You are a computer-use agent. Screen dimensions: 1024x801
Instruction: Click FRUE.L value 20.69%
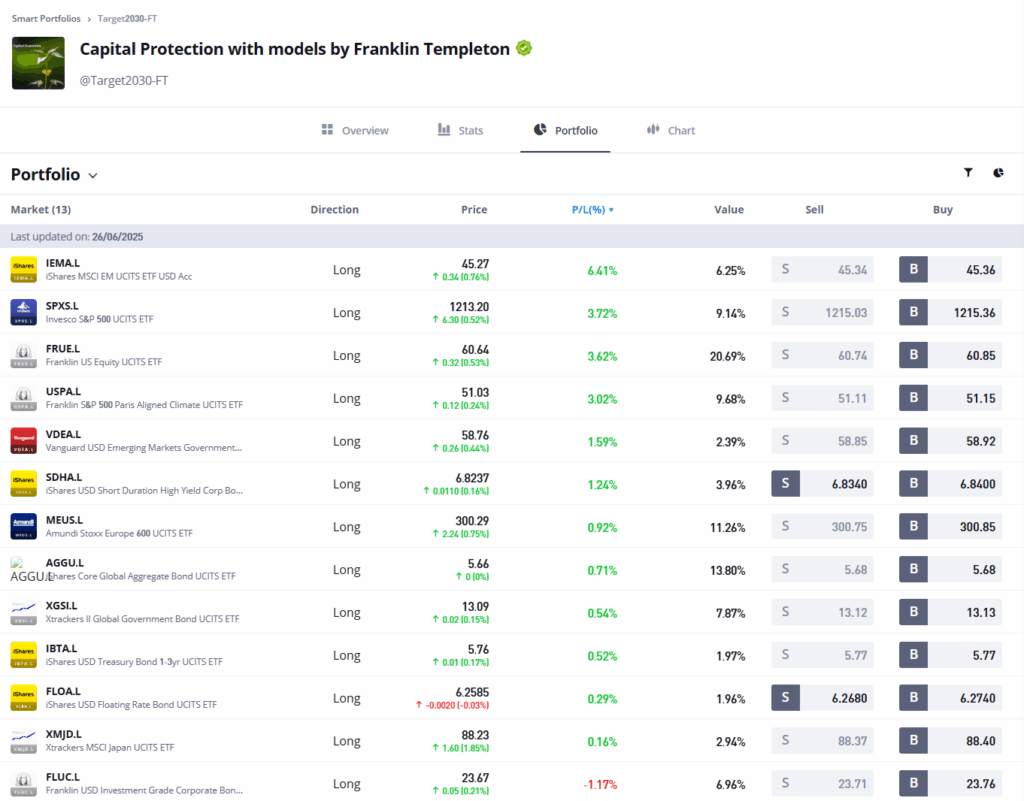pos(728,356)
